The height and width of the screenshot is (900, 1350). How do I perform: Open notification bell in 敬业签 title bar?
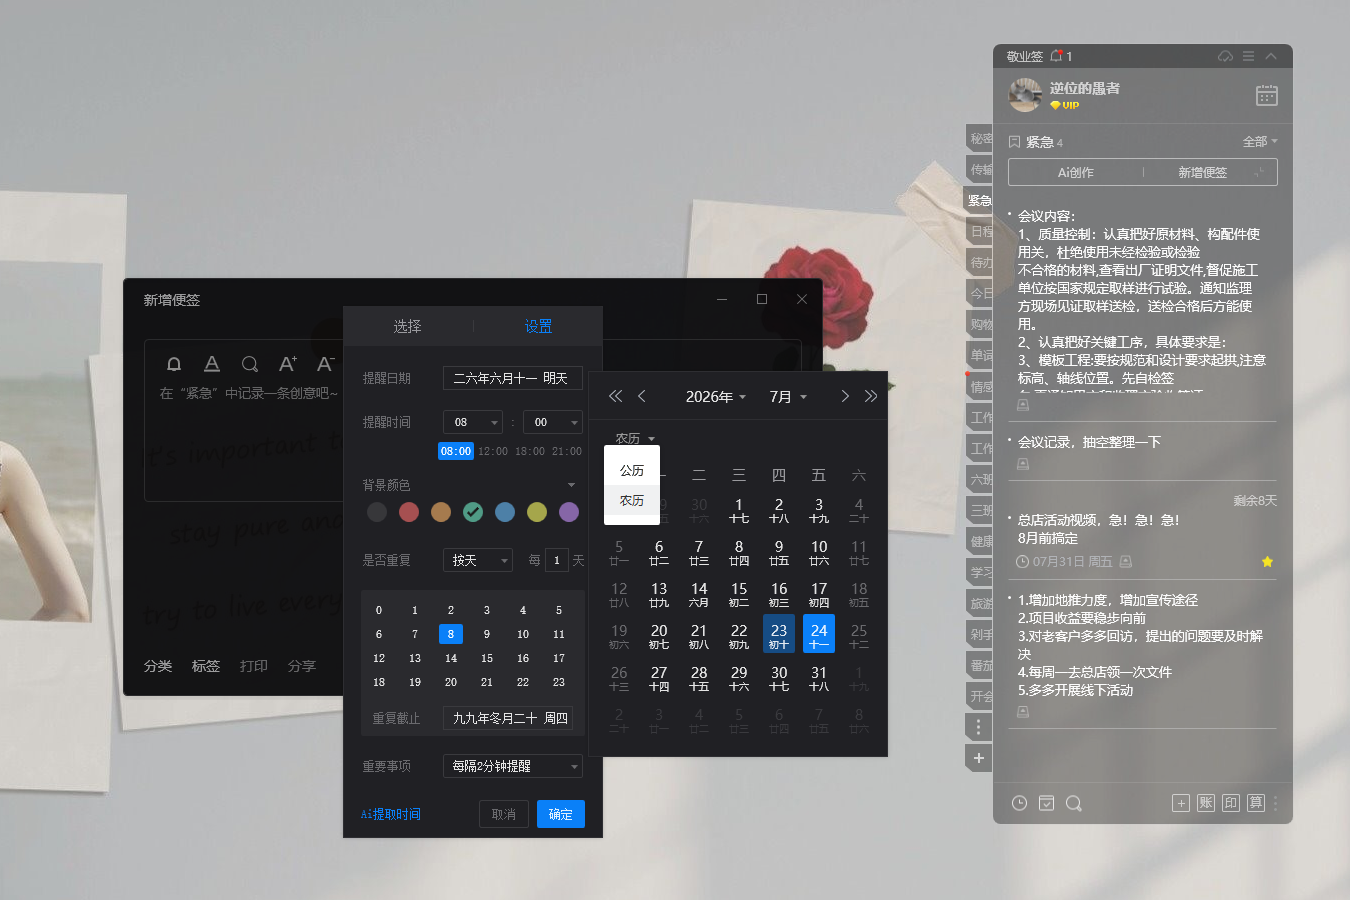click(x=1056, y=56)
